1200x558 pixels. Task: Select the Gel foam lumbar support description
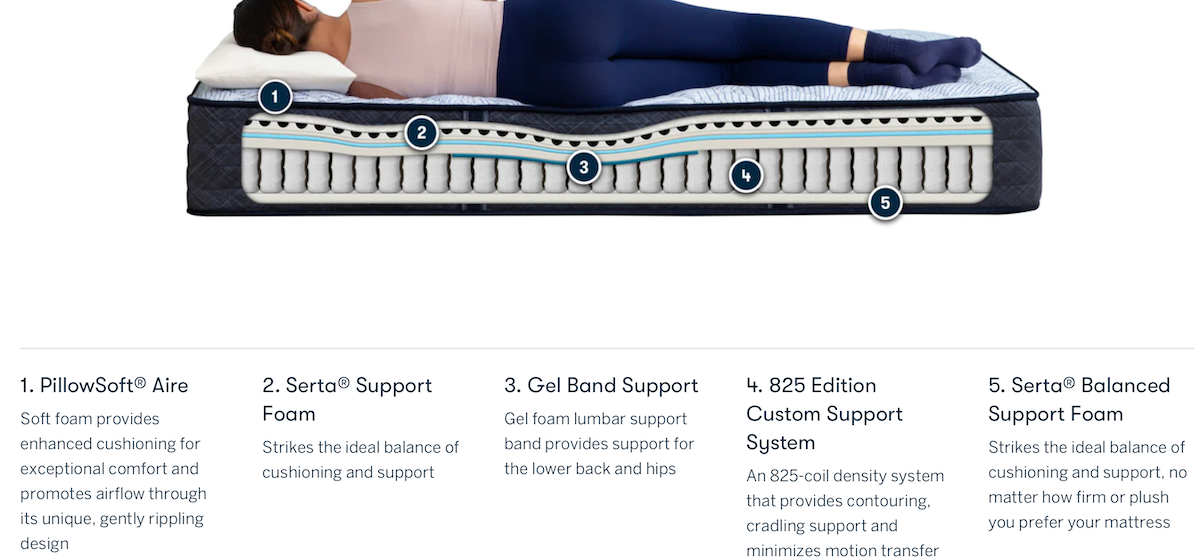click(599, 443)
